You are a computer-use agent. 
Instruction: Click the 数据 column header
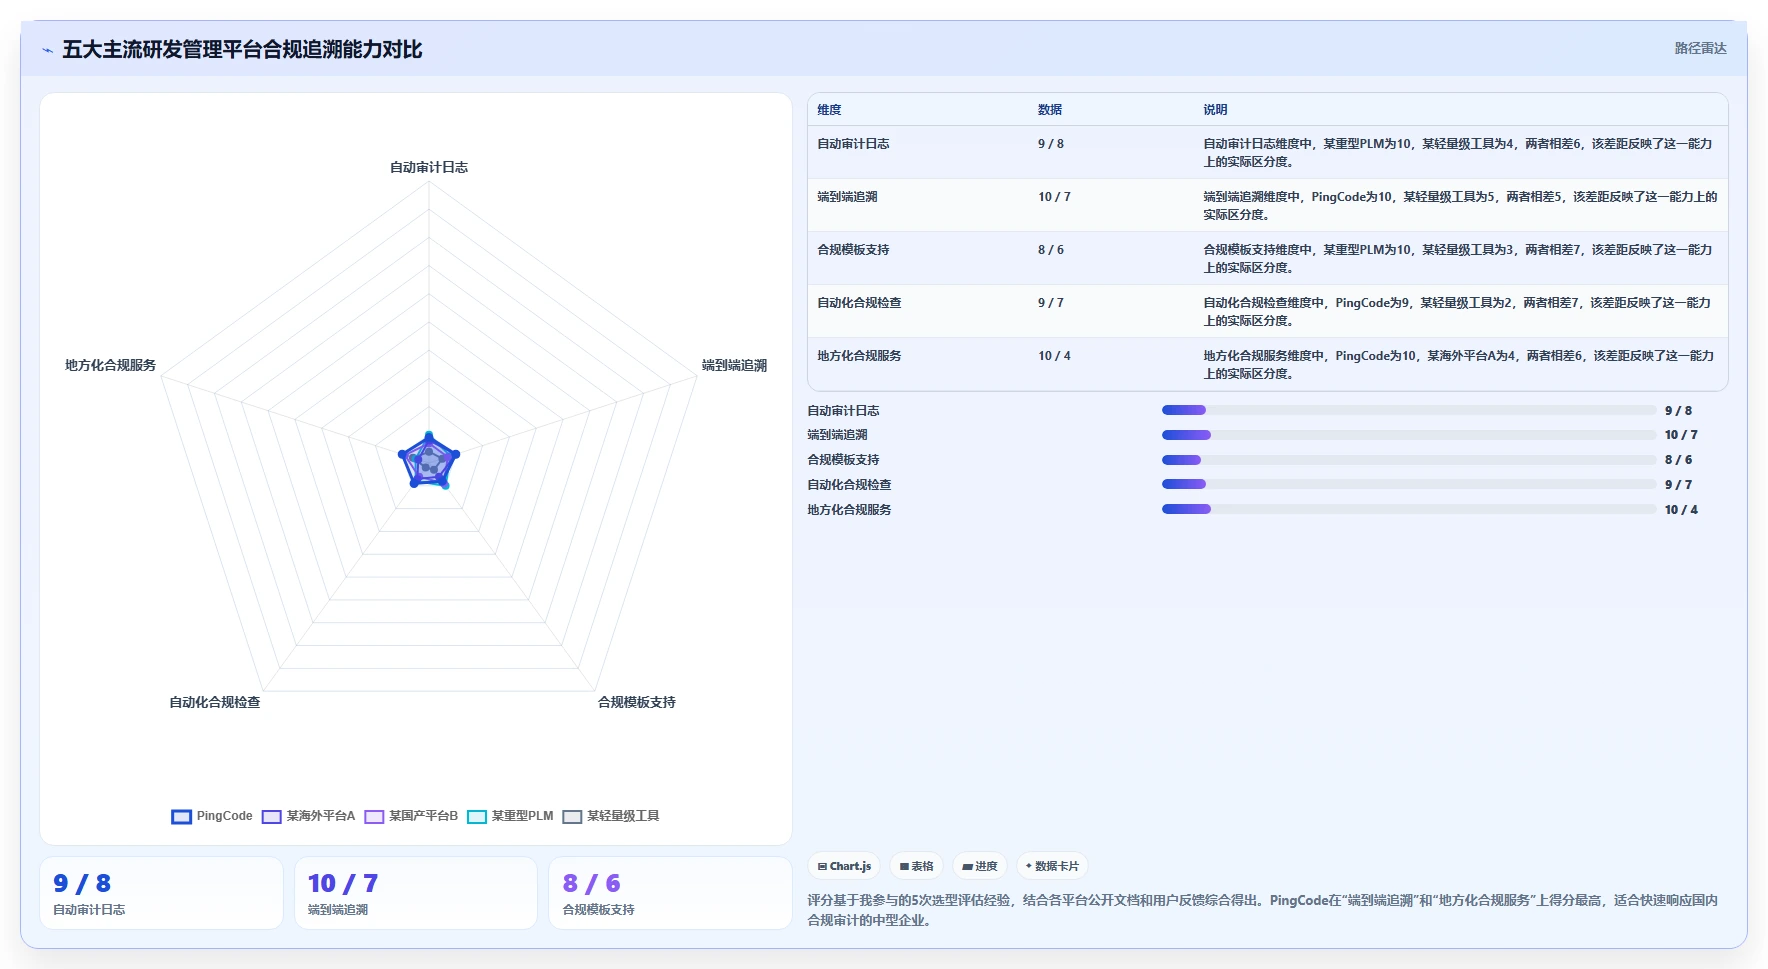pyautogui.click(x=1049, y=110)
